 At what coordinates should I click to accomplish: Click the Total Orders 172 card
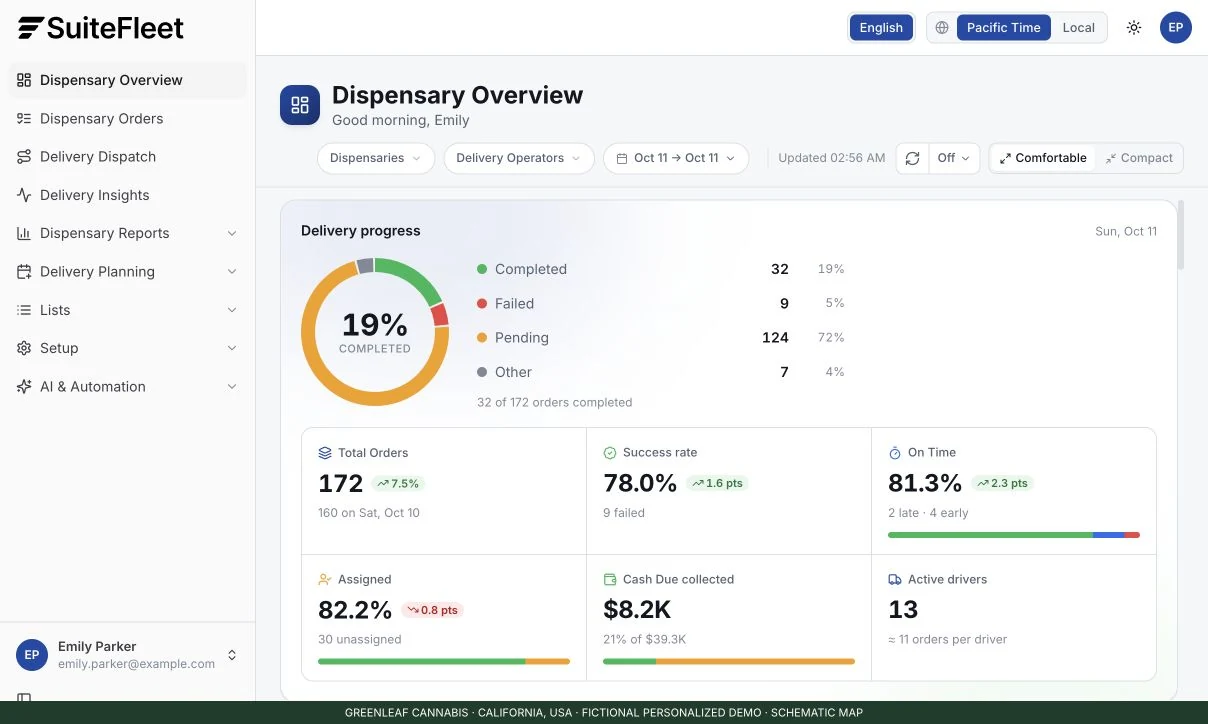point(444,491)
